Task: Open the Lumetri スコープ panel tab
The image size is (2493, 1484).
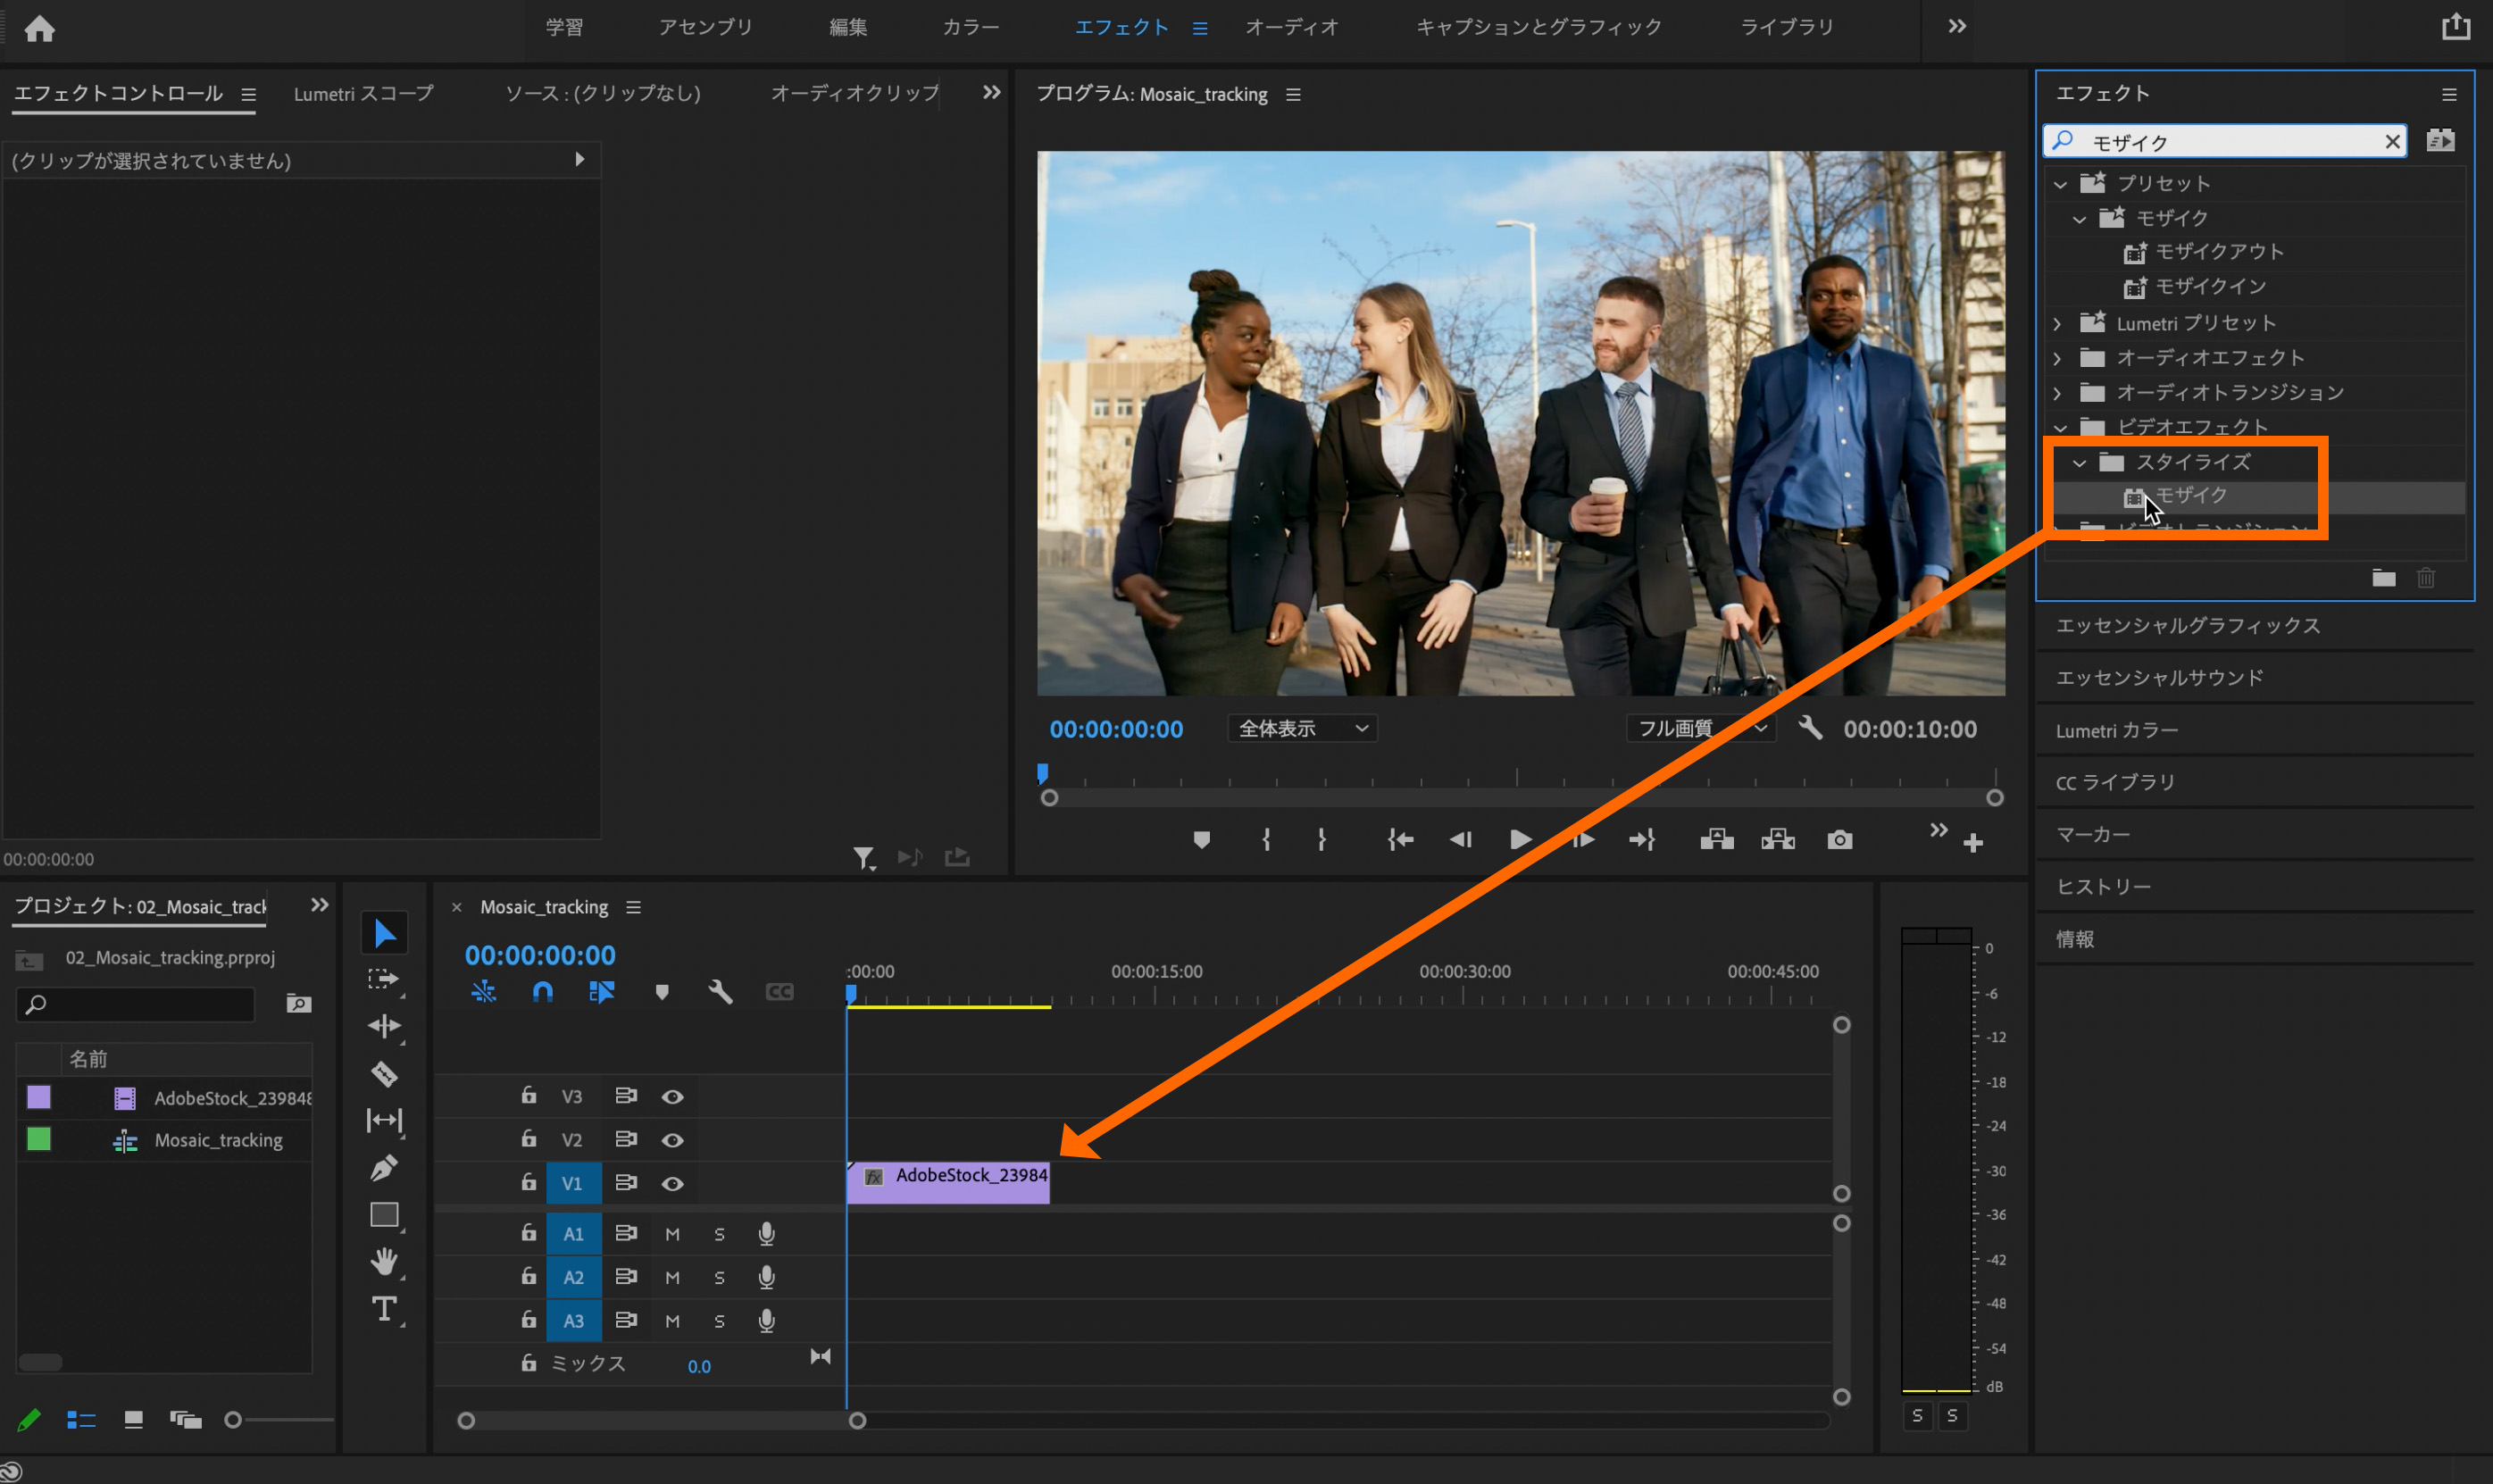Action: click(x=363, y=94)
